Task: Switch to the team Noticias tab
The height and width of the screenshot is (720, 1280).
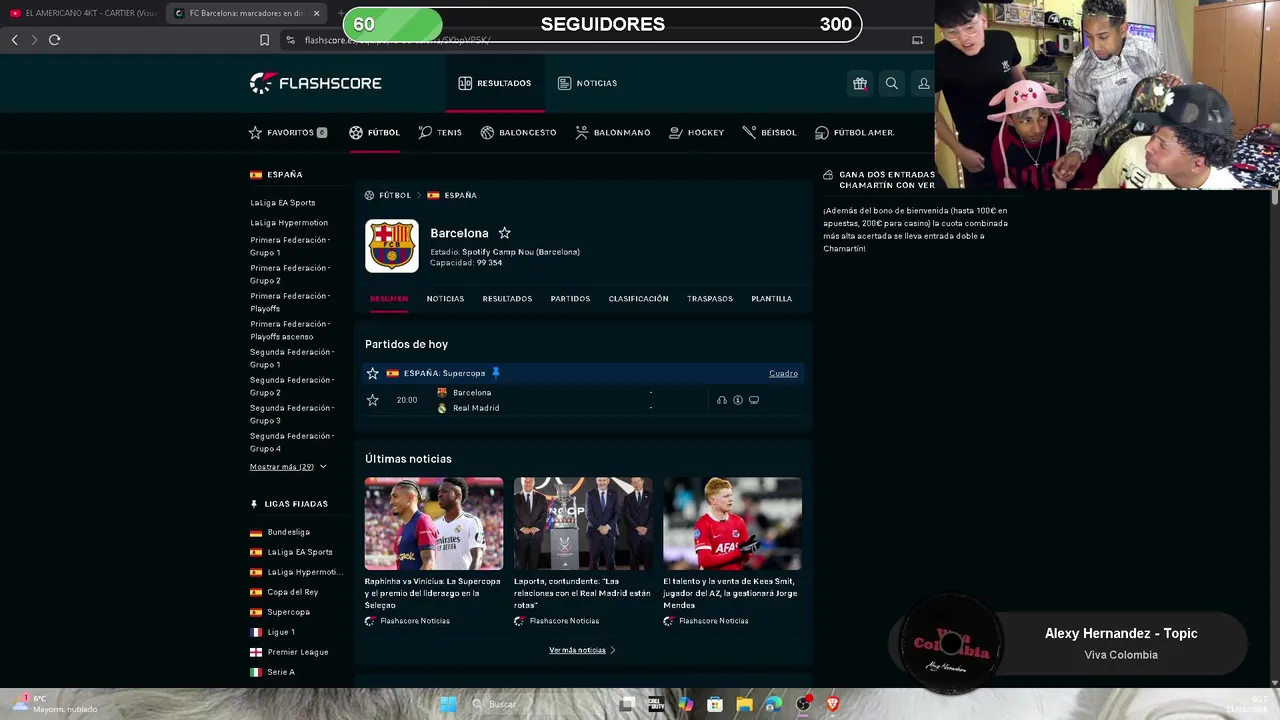Action: 445,299
